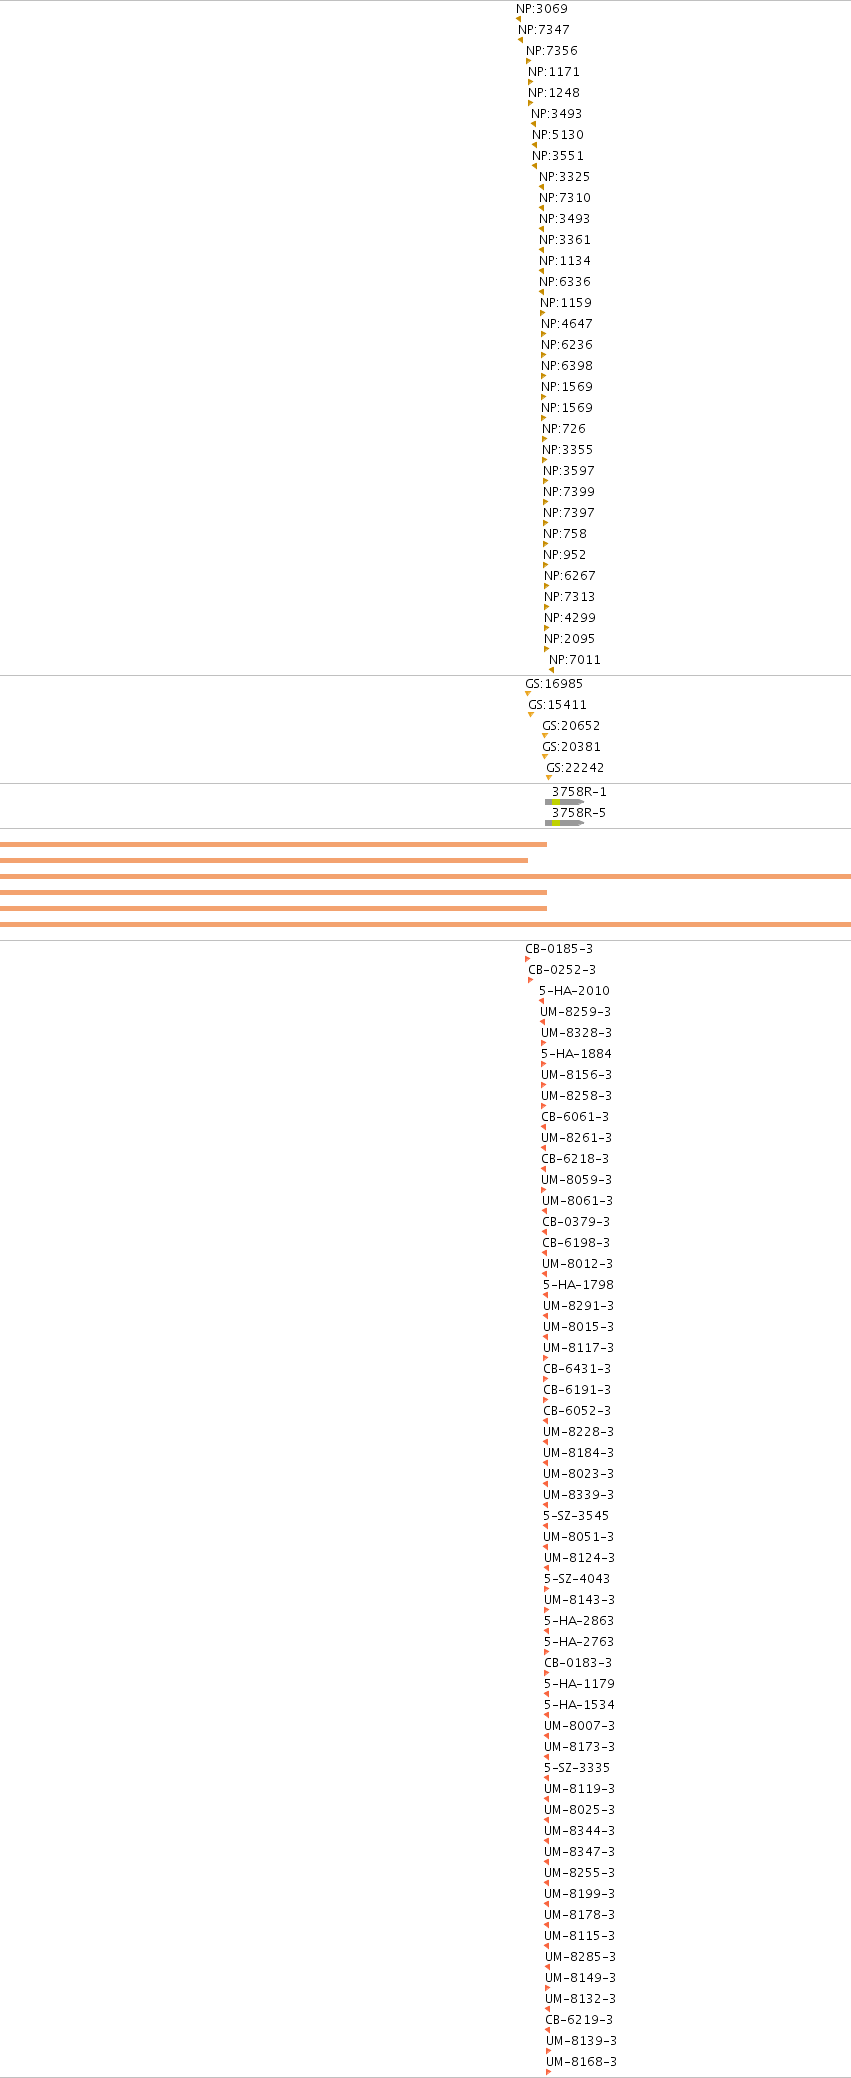Open feature label NP:7347
This screenshot has width=851, height=2078.
click(x=544, y=30)
